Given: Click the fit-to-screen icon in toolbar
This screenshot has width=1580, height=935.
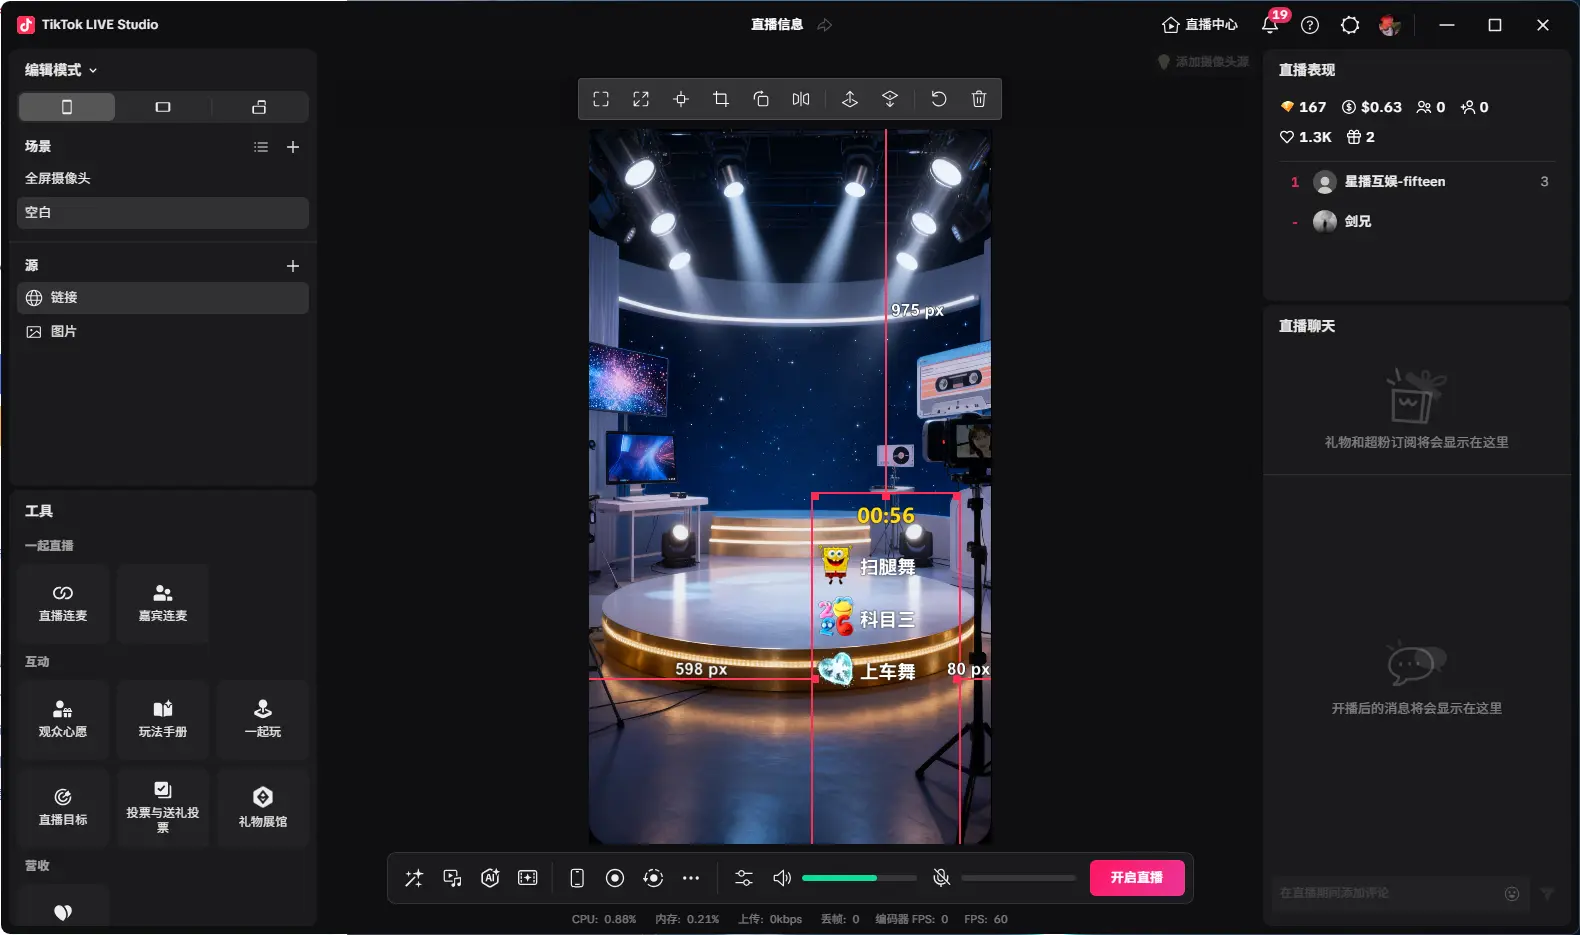Looking at the screenshot, I should click(601, 99).
